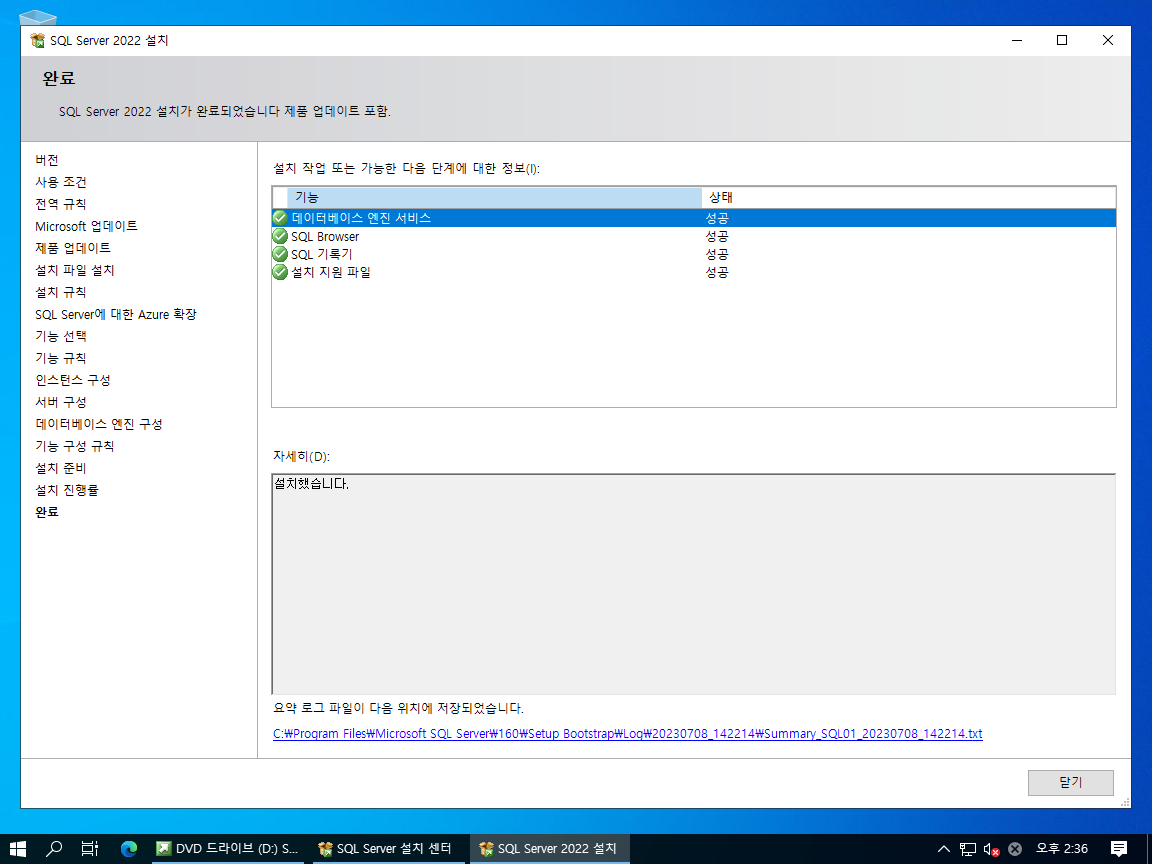Click the 전역 규칙 step in sidebar
This screenshot has width=1152, height=864.
pos(61,204)
